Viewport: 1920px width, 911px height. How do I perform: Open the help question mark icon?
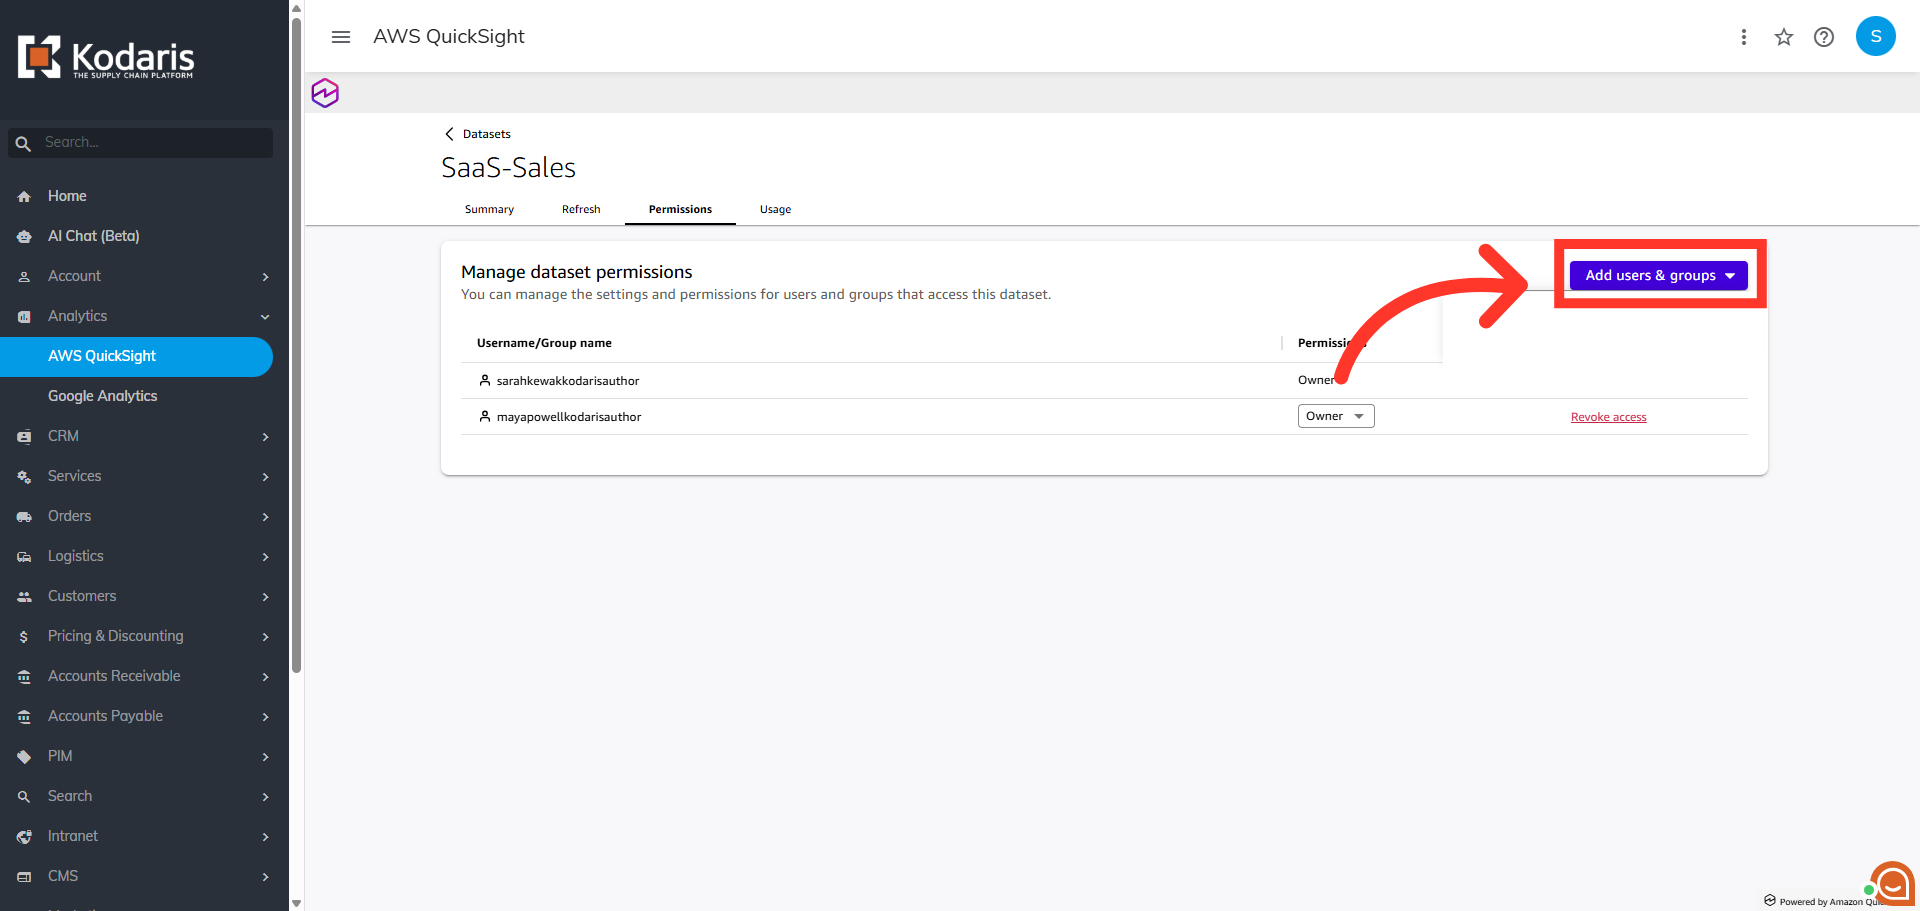1824,37
